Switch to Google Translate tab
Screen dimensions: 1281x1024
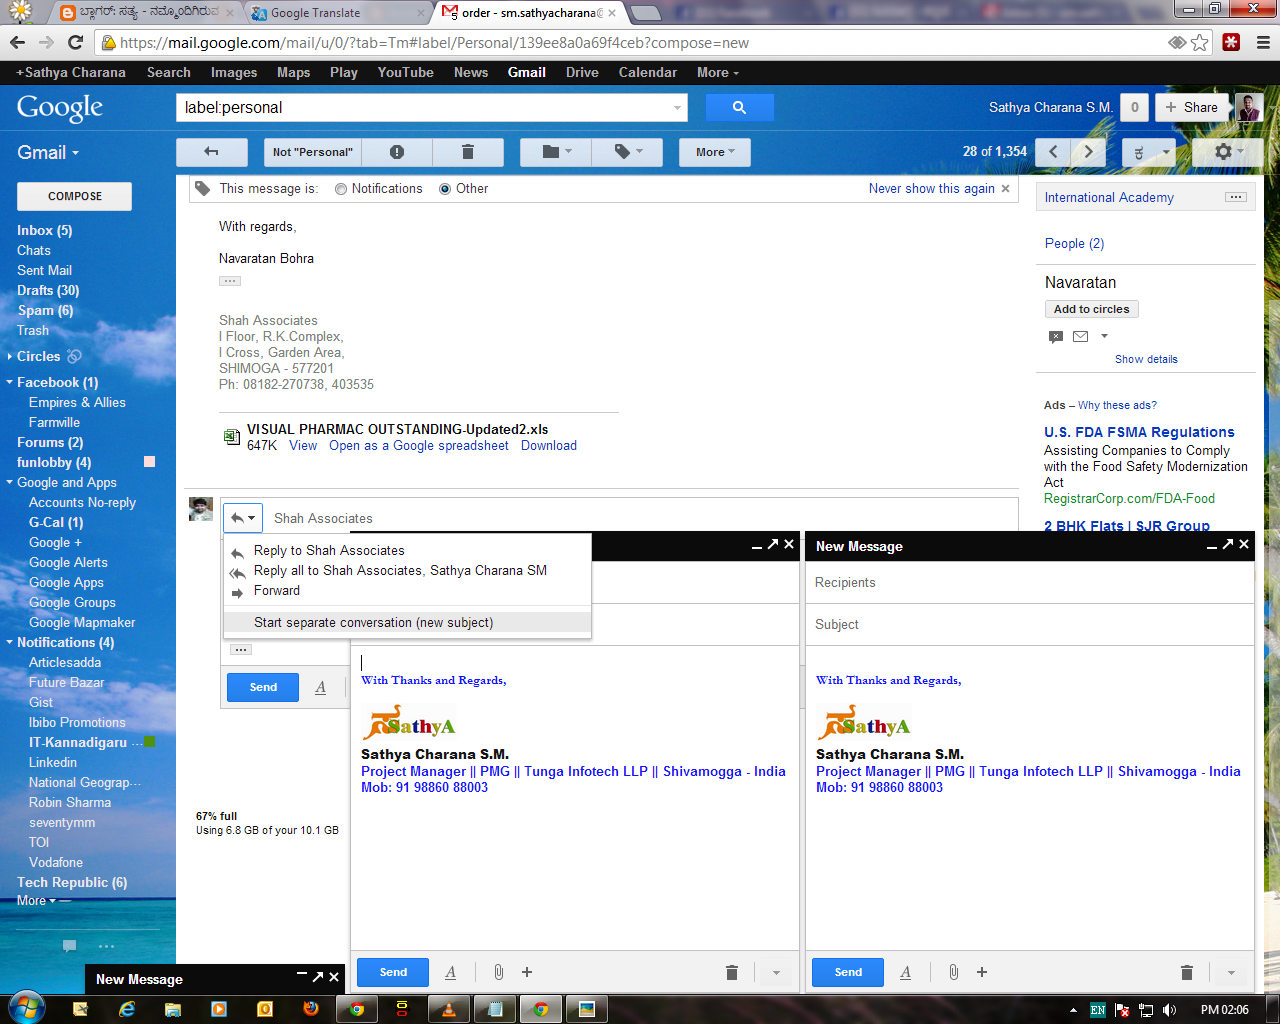coord(336,13)
